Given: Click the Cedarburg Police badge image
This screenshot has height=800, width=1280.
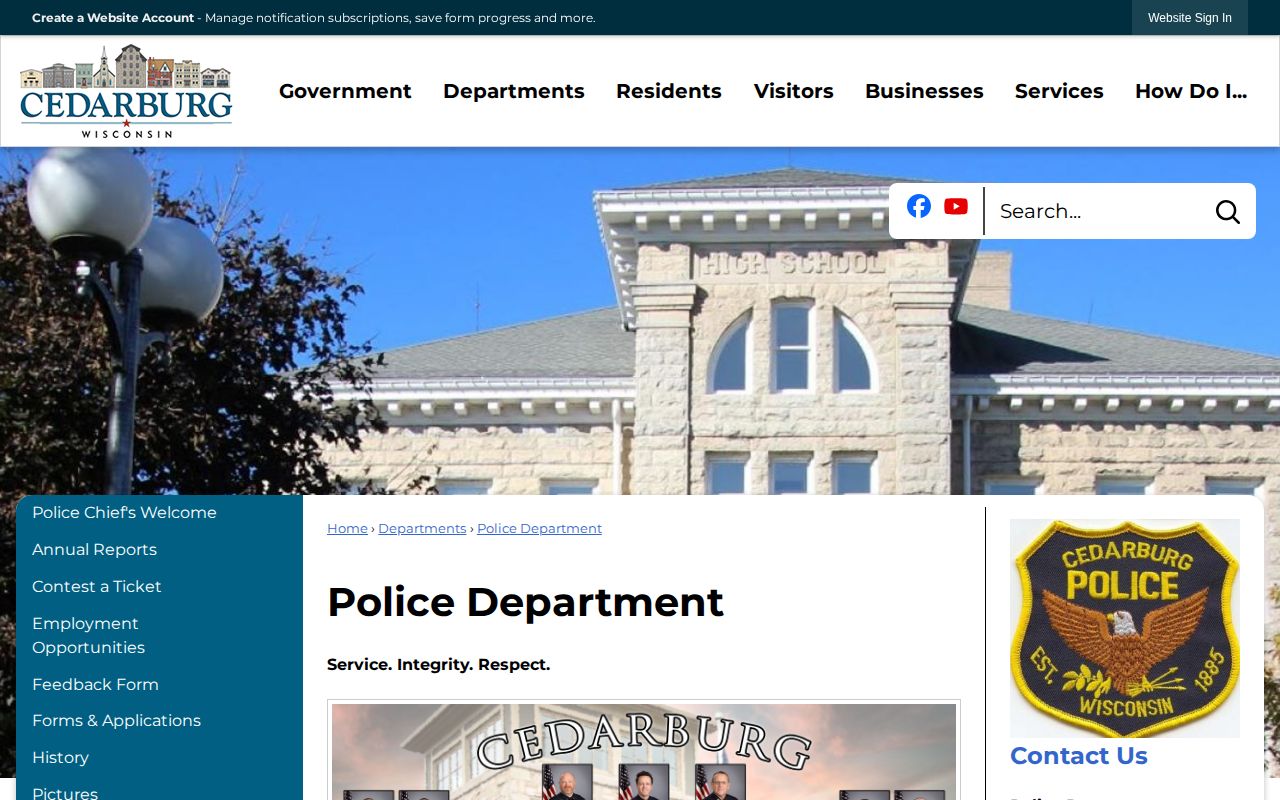Looking at the screenshot, I should [x=1125, y=628].
